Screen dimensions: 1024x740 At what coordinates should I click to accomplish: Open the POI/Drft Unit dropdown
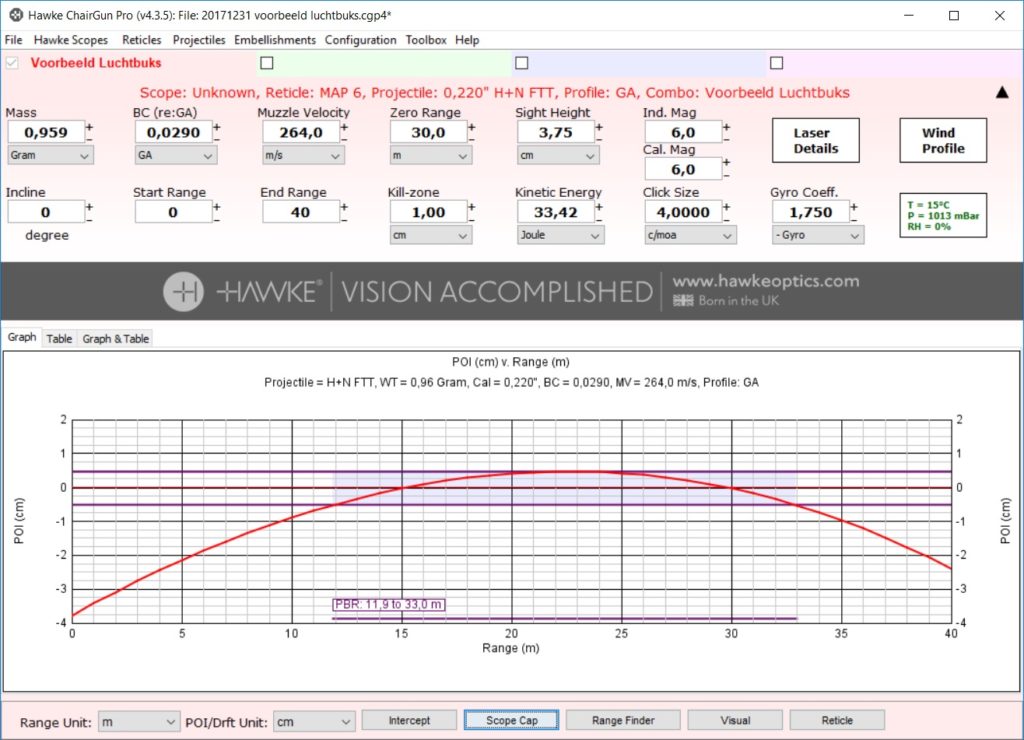pos(314,721)
